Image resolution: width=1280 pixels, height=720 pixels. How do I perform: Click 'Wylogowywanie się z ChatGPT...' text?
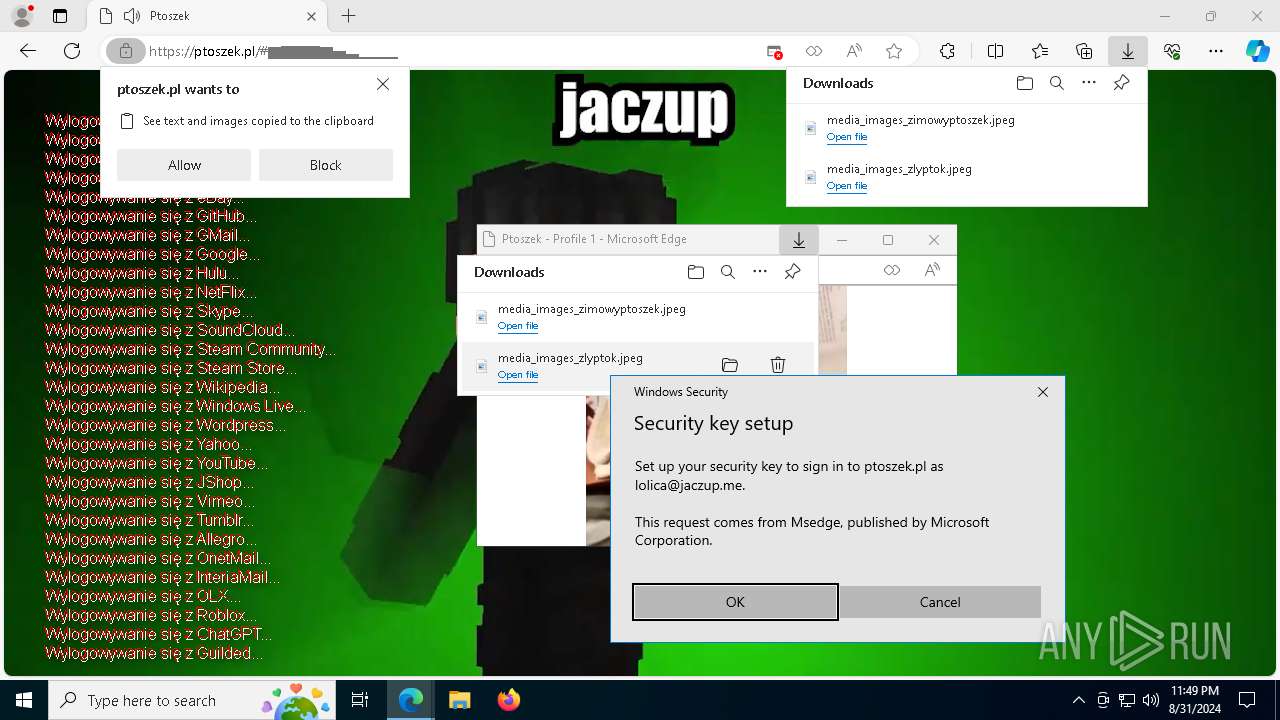(158, 634)
